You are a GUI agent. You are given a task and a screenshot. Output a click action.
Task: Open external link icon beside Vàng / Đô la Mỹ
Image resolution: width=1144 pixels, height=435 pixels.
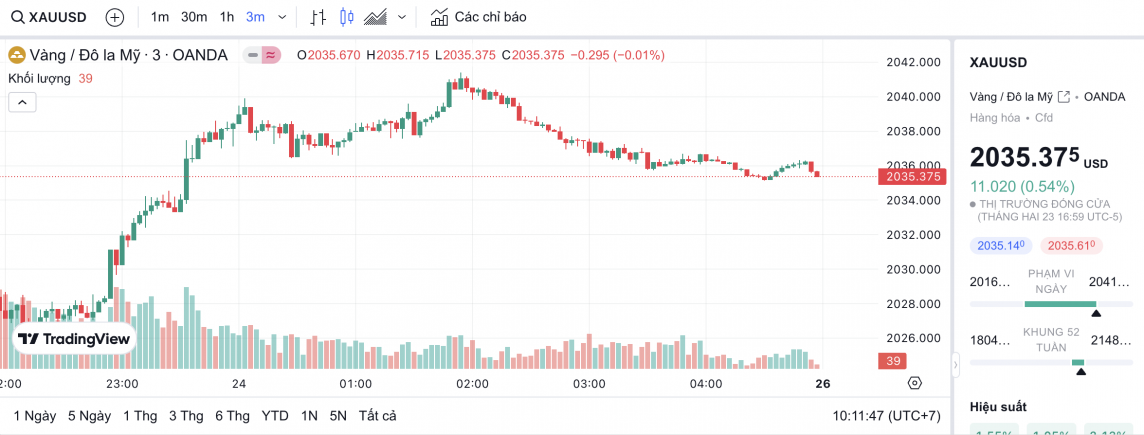pyautogui.click(x=1064, y=97)
